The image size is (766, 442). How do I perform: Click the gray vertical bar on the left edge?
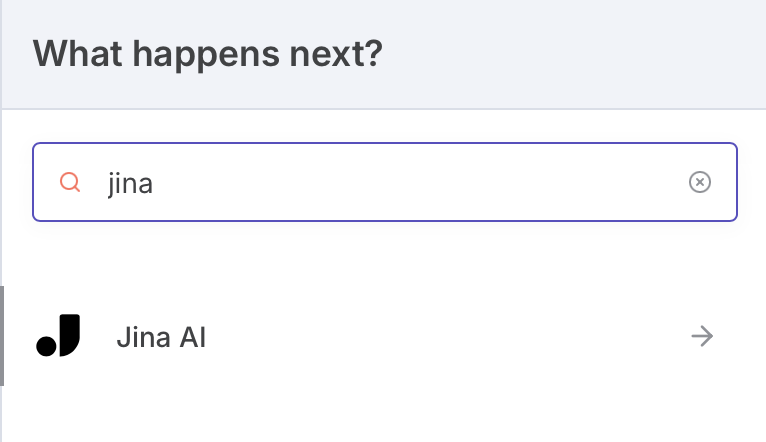(x=2, y=336)
